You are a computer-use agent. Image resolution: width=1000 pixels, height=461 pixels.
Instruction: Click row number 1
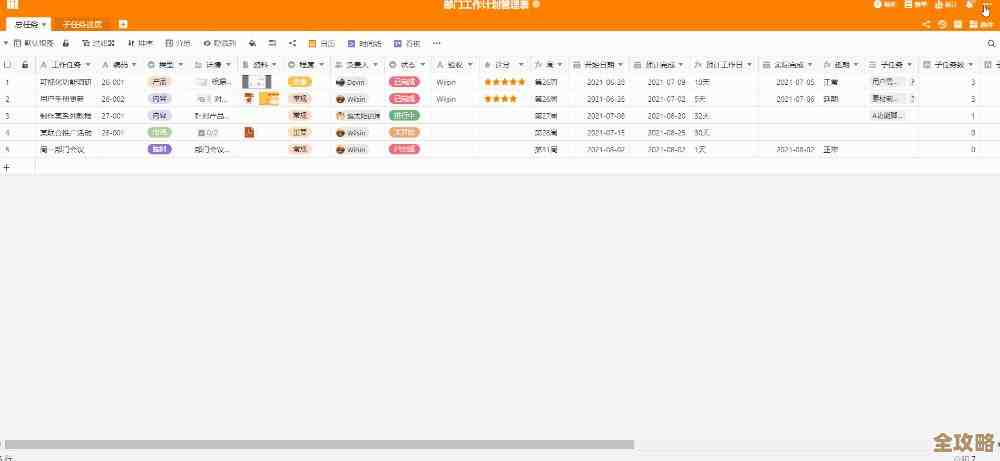(x=7, y=82)
